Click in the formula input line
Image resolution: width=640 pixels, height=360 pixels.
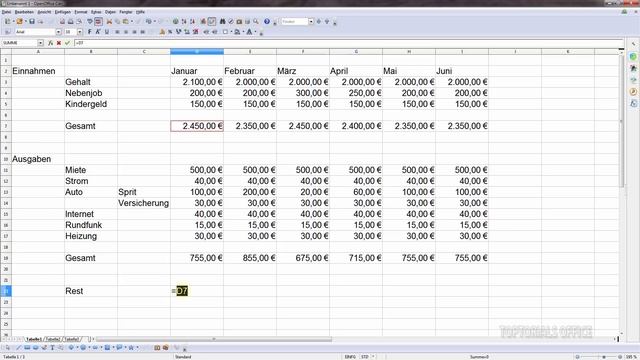[x=349, y=43]
